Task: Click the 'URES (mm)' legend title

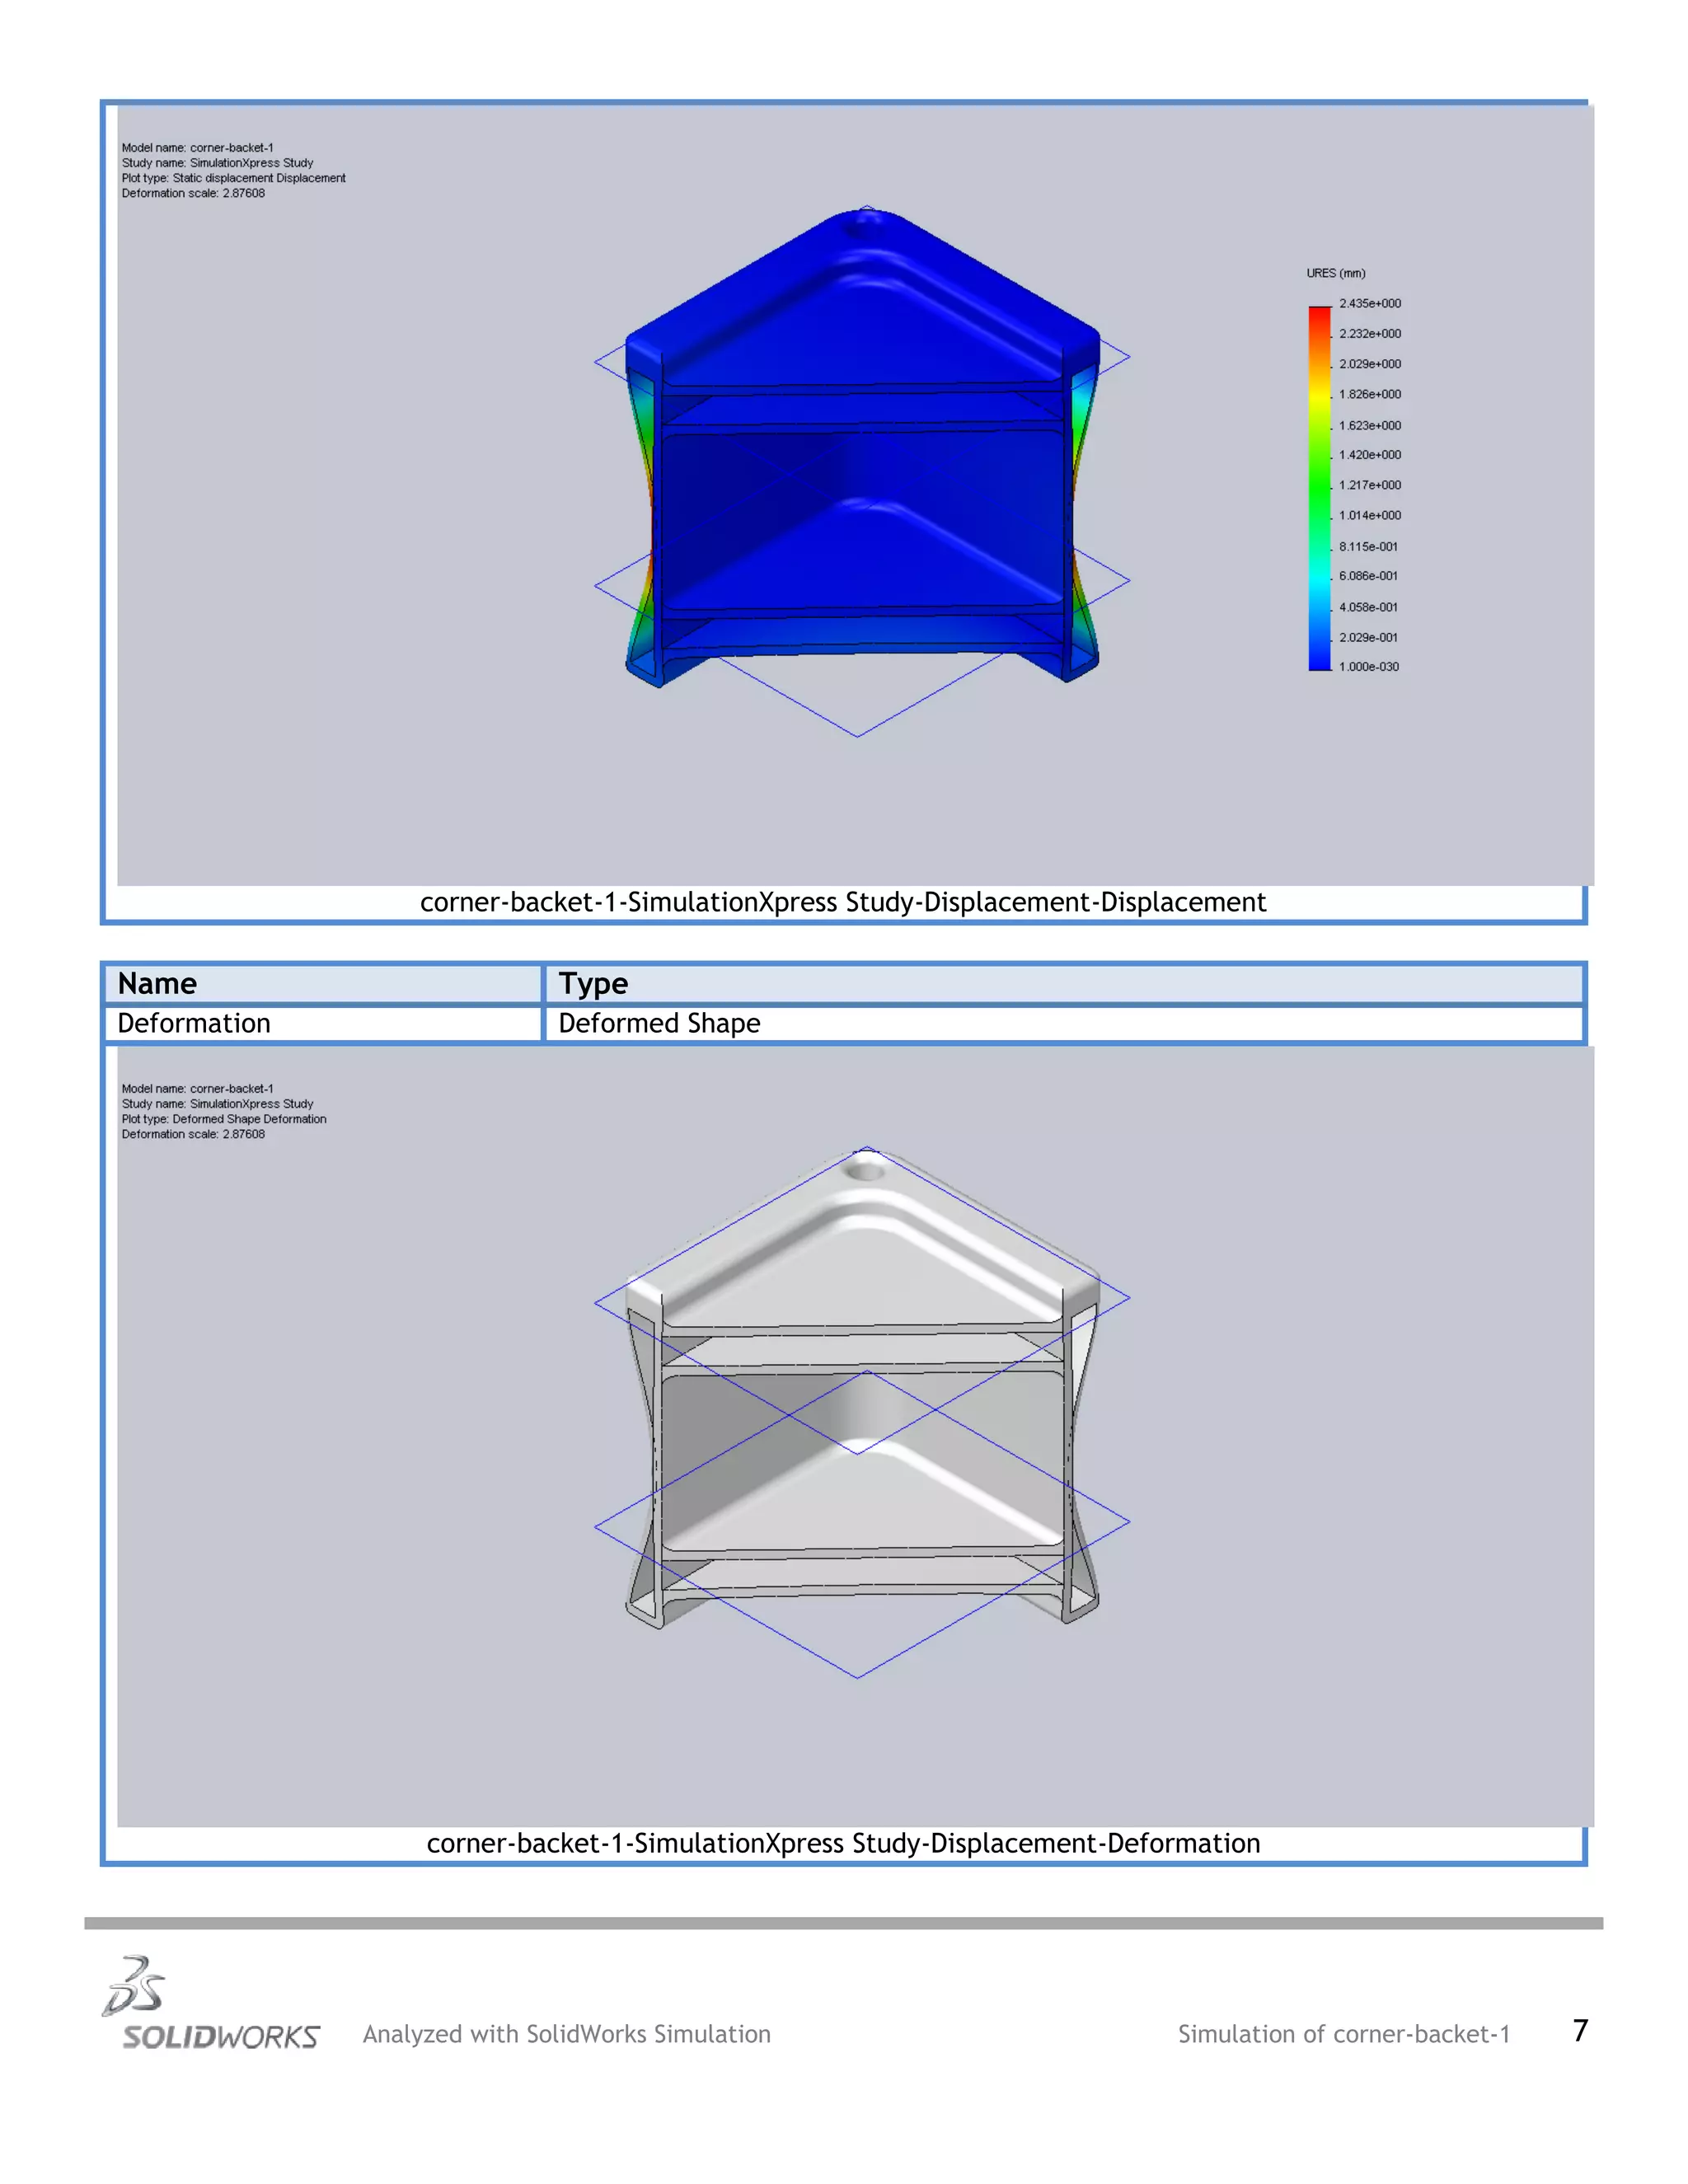Action: (x=1335, y=273)
